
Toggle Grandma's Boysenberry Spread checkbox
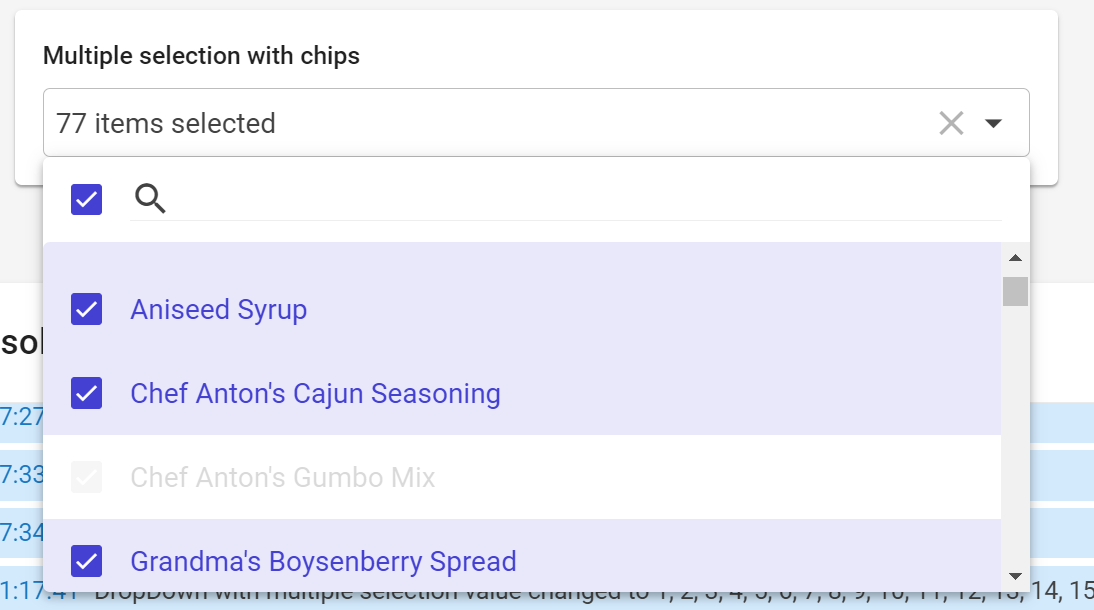click(87, 561)
